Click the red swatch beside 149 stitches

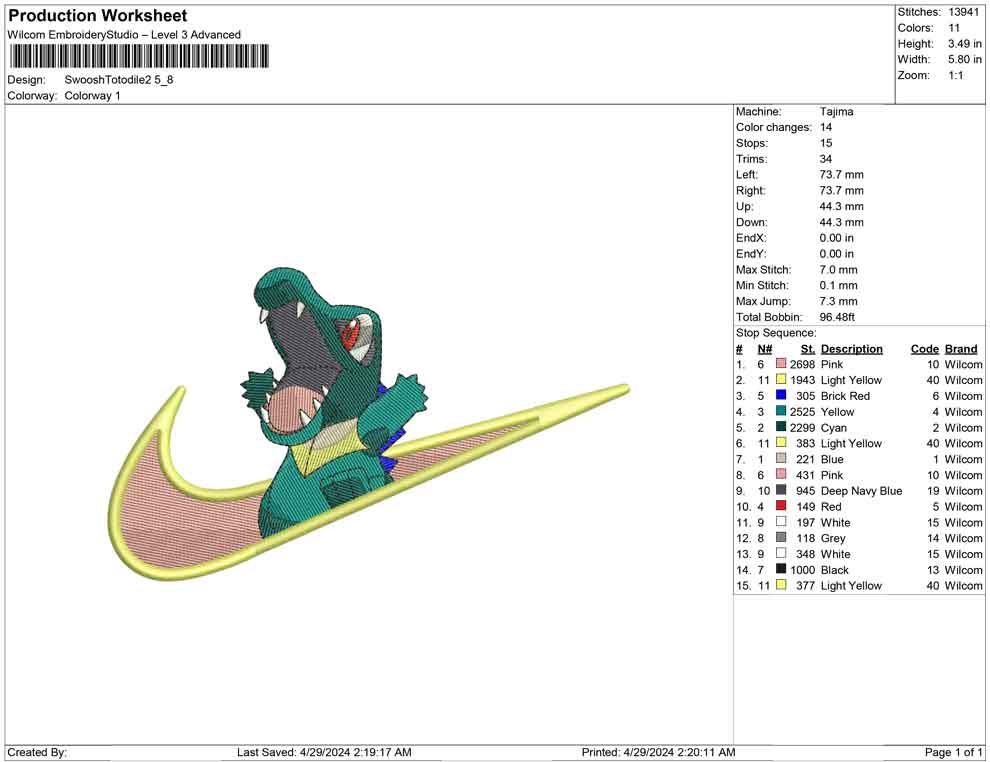click(x=781, y=506)
